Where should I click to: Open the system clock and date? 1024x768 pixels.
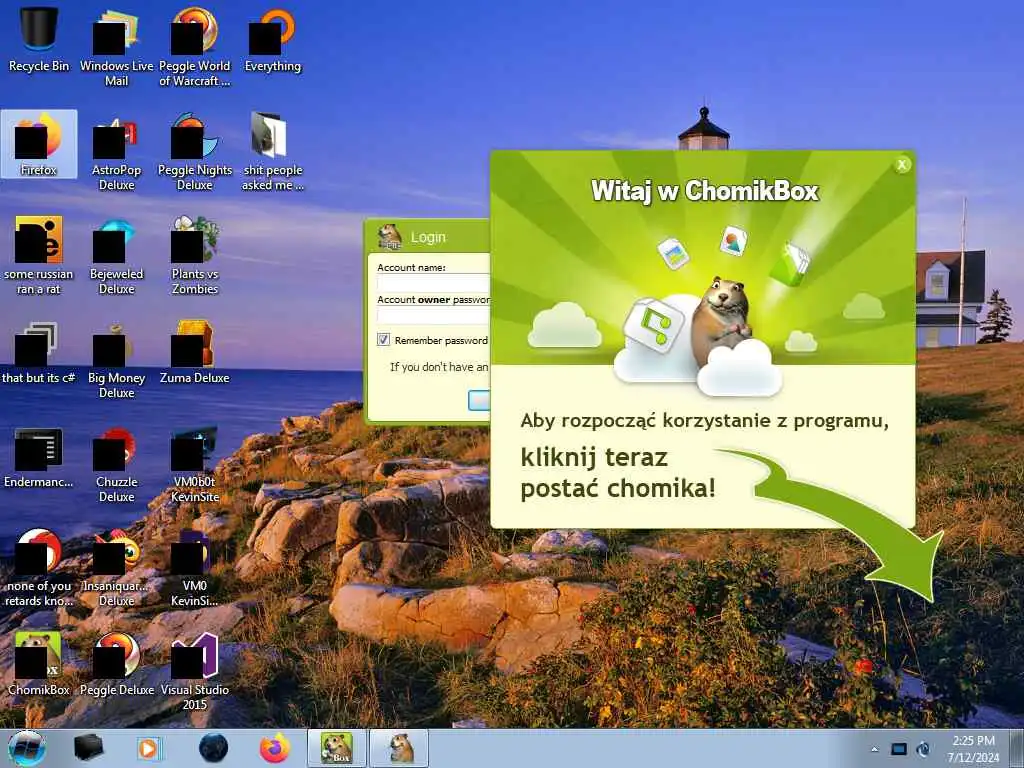973,749
